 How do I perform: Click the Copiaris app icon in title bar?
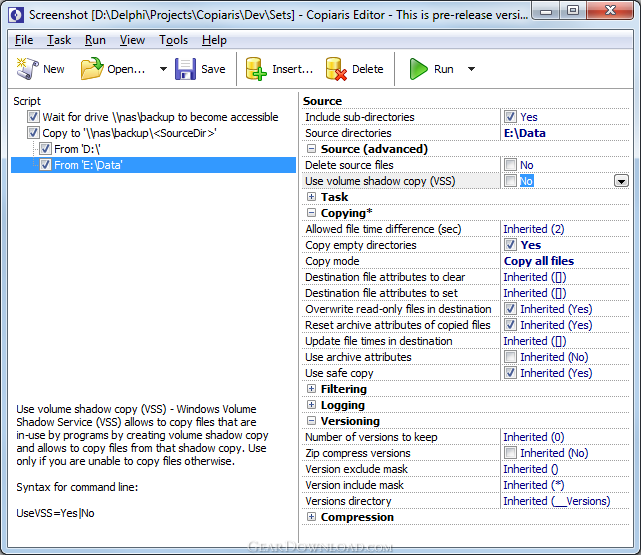(16, 15)
